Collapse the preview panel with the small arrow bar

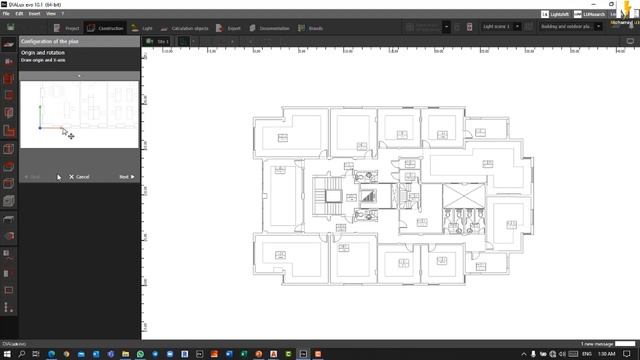tap(79, 76)
